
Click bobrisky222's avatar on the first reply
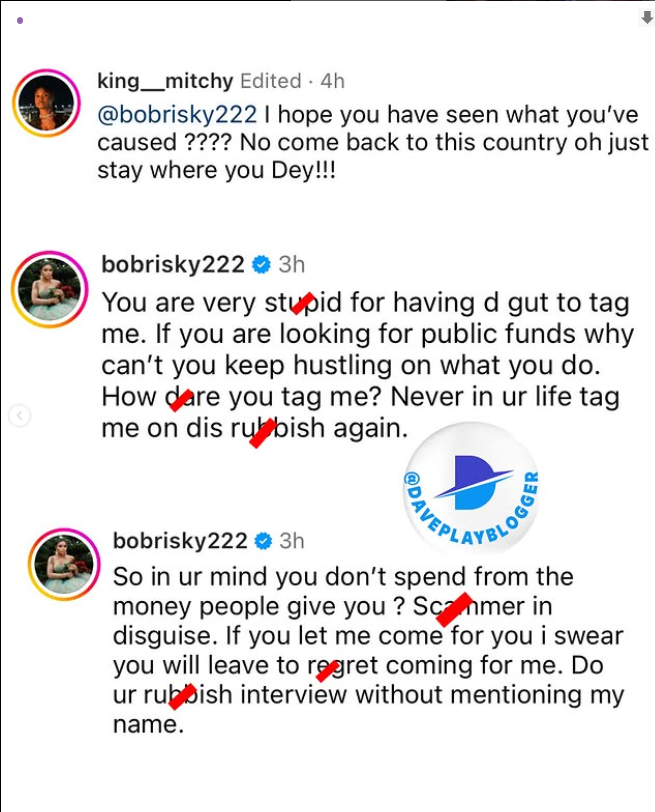50,289
